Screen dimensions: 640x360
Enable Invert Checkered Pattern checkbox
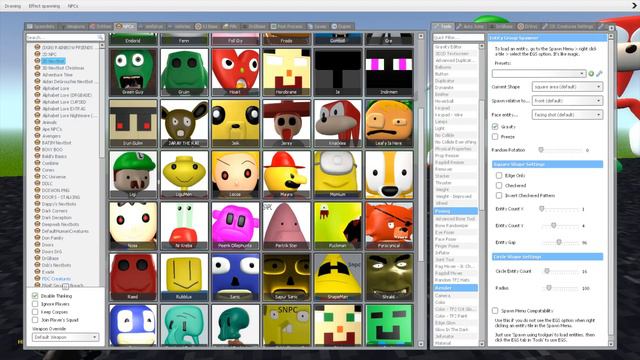[x=499, y=196]
